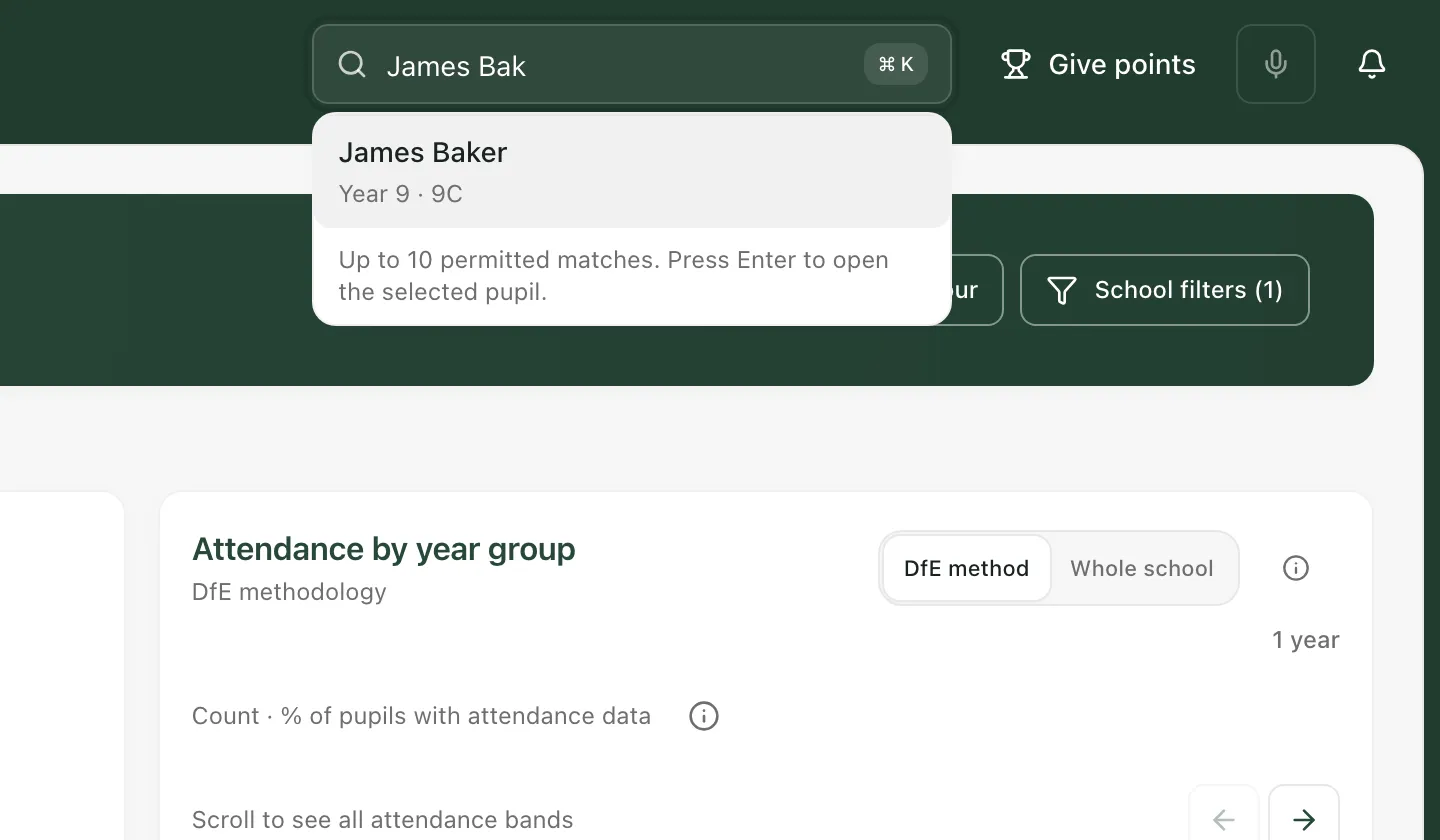Image resolution: width=1440 pixels, height=840 pixels.
Task: Click the microphone voice input button
Action: (1275, 64)
